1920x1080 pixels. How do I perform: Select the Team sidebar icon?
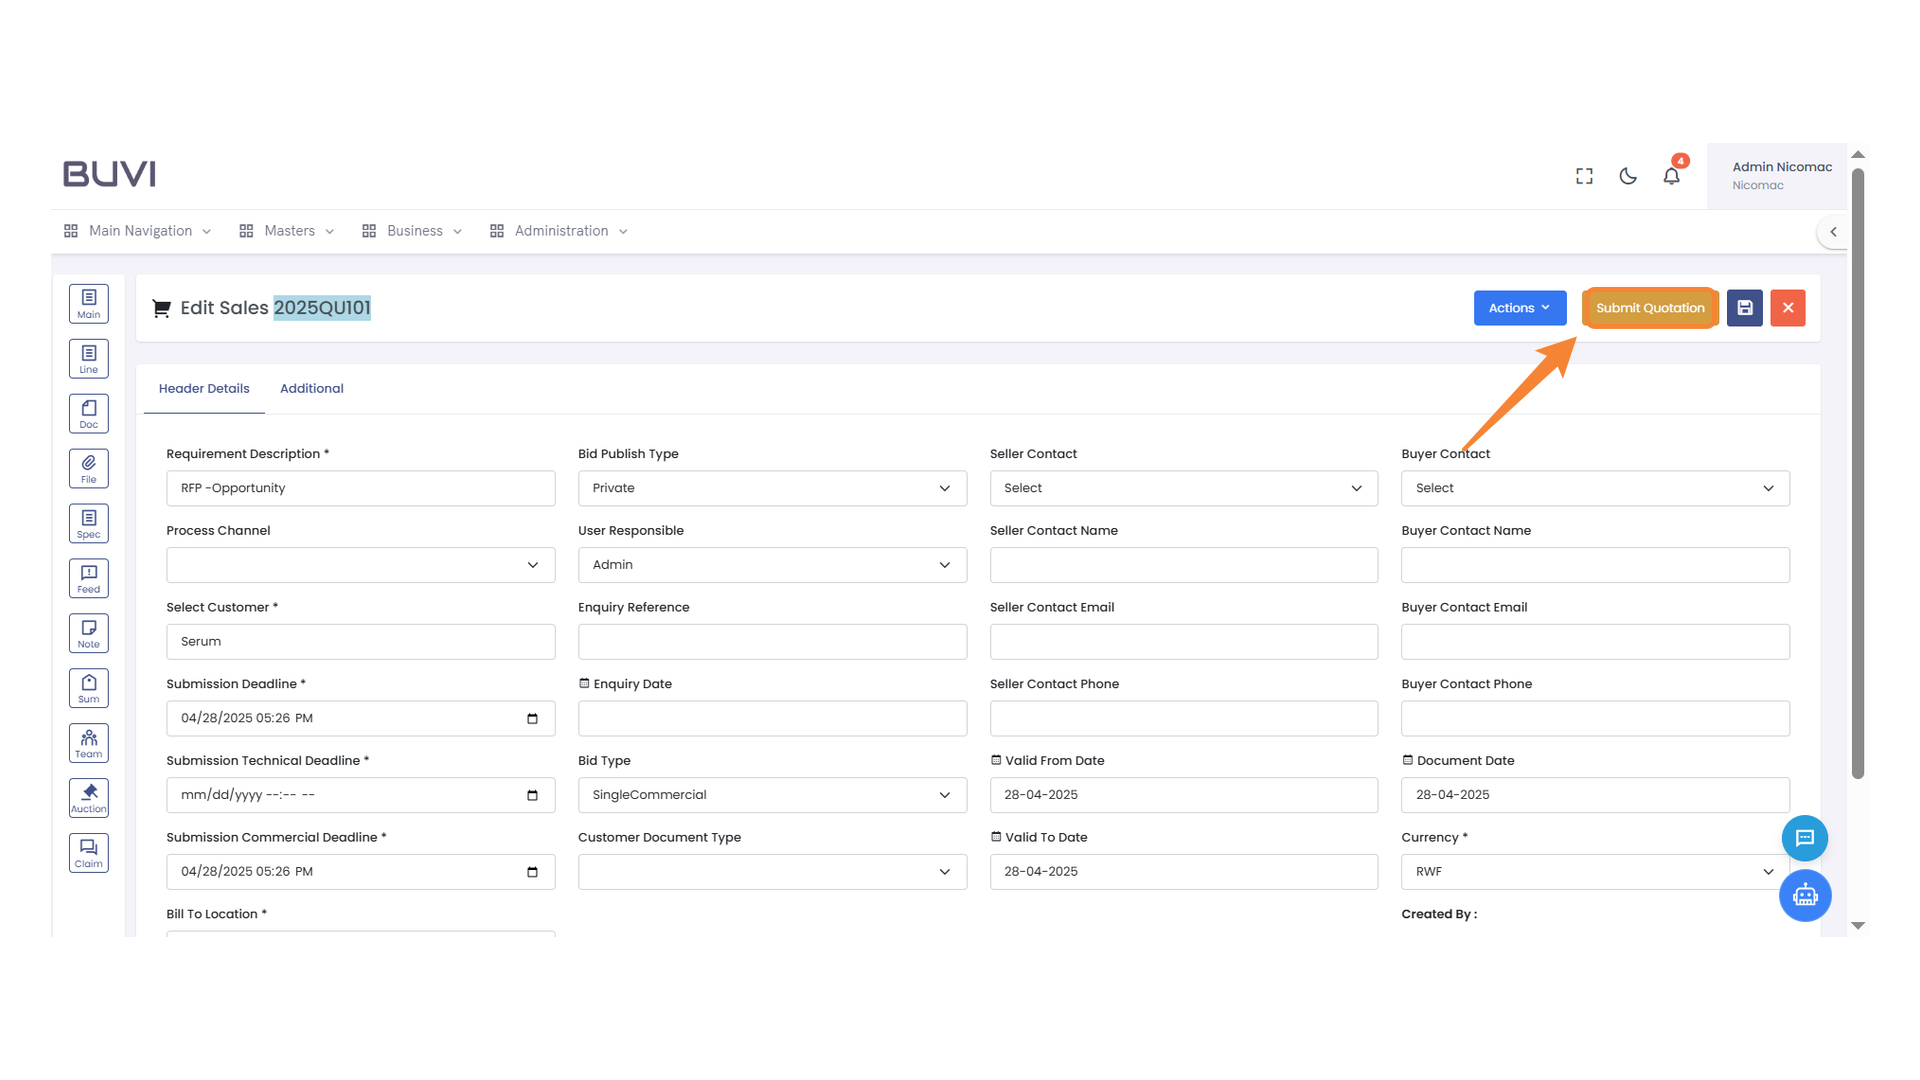88,742
